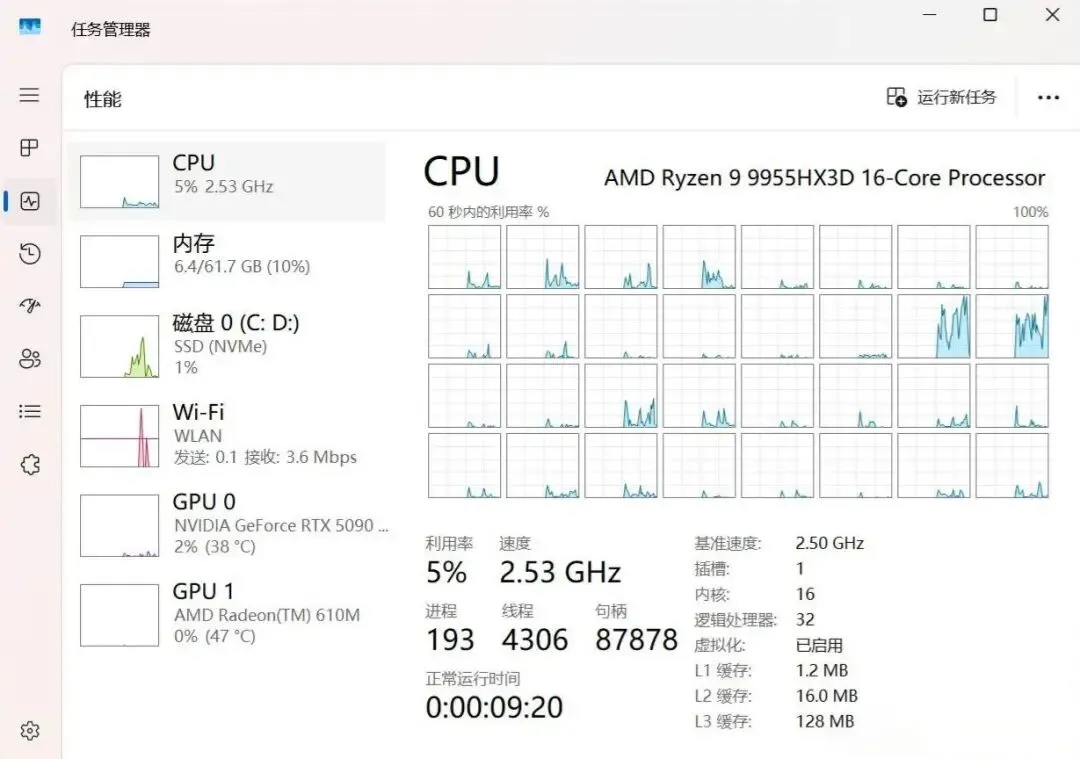Open the Details list icon

[x=30, y=411]
